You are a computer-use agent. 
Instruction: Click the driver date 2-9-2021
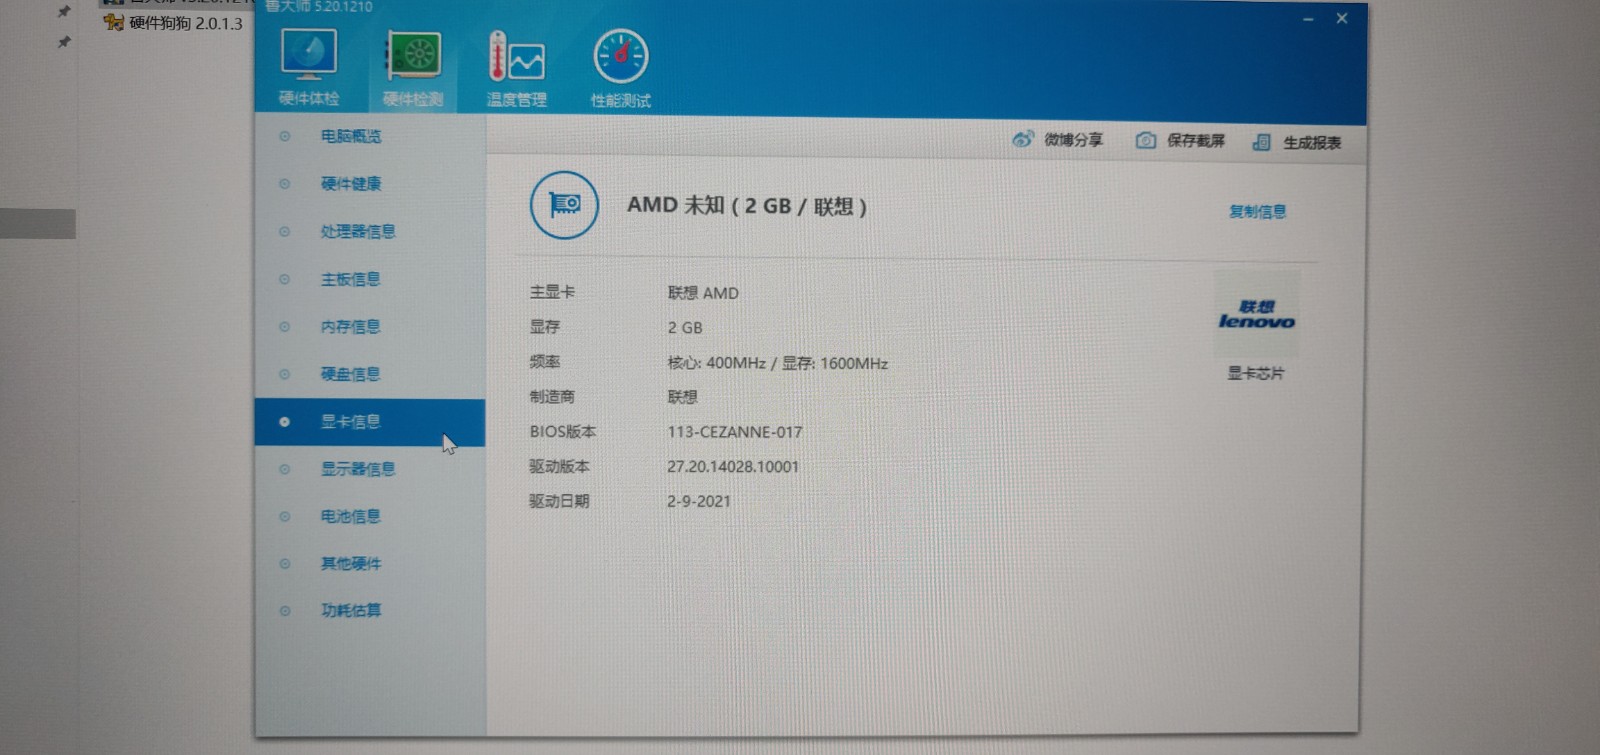pos(699,501)
